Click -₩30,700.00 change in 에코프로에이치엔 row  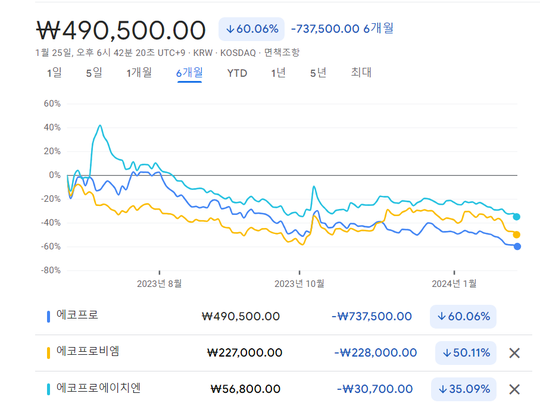pyautogui.click(x=375, y=389)
